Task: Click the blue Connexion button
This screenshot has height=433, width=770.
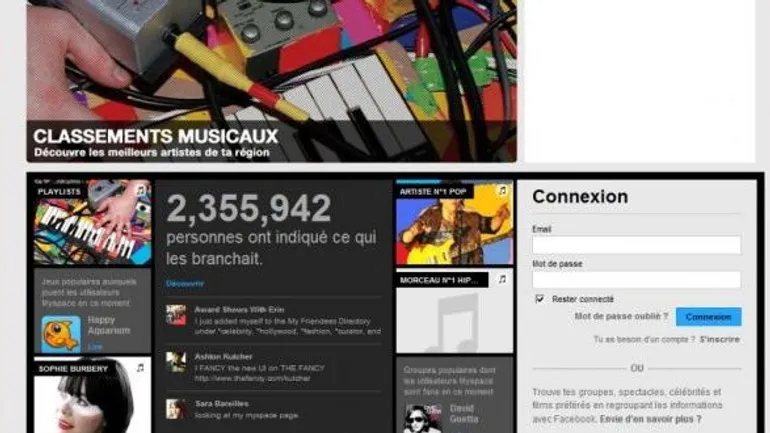Action: pyautogui.click(x=708, y=317)
